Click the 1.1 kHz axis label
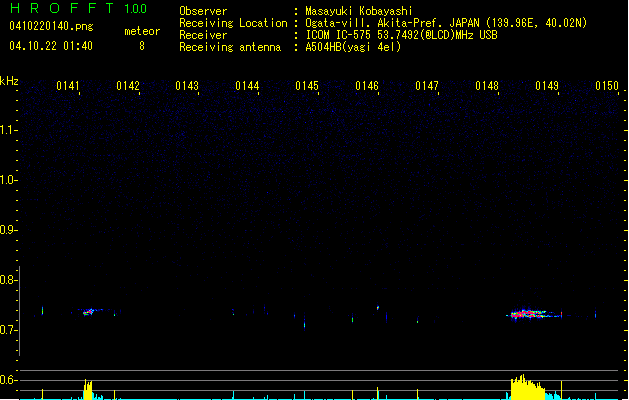629x400 pixels. tap(8, 130)
